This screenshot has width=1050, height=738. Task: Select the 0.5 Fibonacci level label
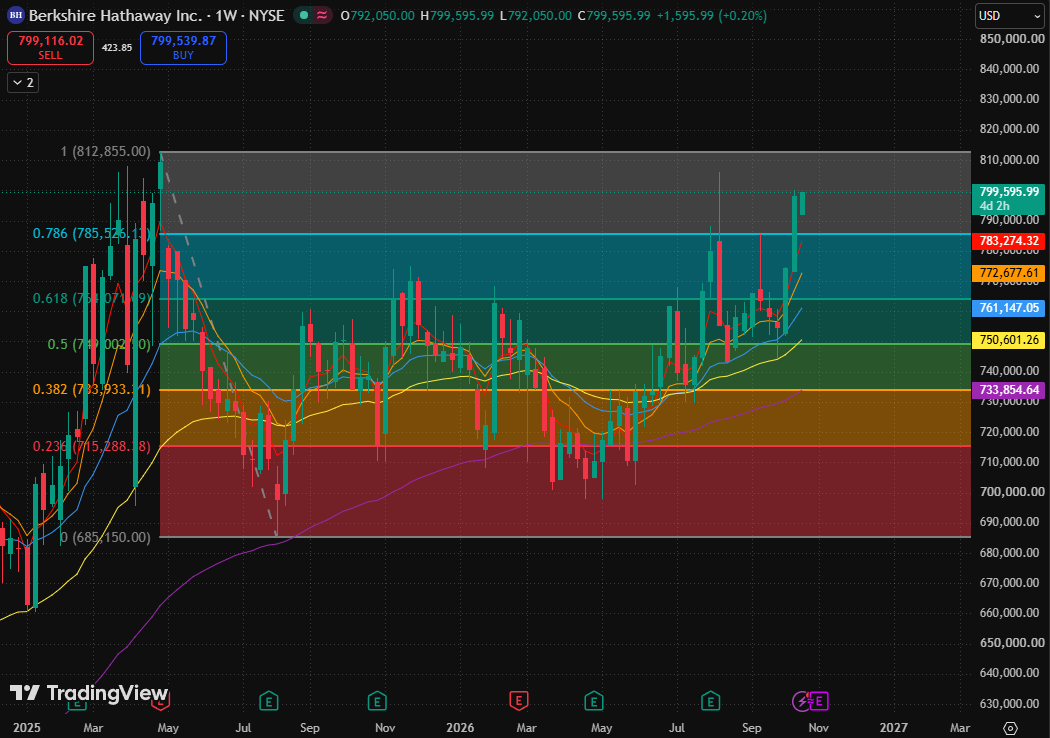(x=99, y=344)
